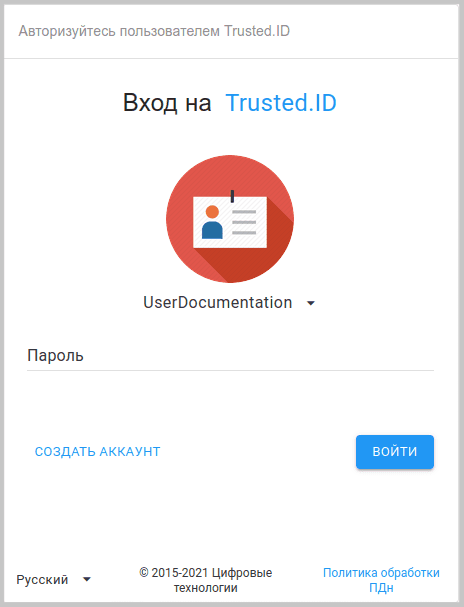The image size is (464, 607).
Task: Open Политика обработки ПДн link
Action: pos(381,580)
